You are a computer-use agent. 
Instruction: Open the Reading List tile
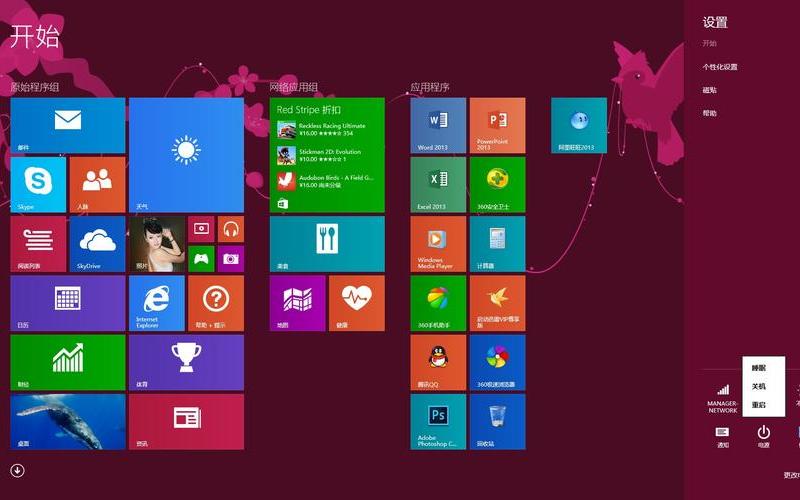(x=38, y=244)
